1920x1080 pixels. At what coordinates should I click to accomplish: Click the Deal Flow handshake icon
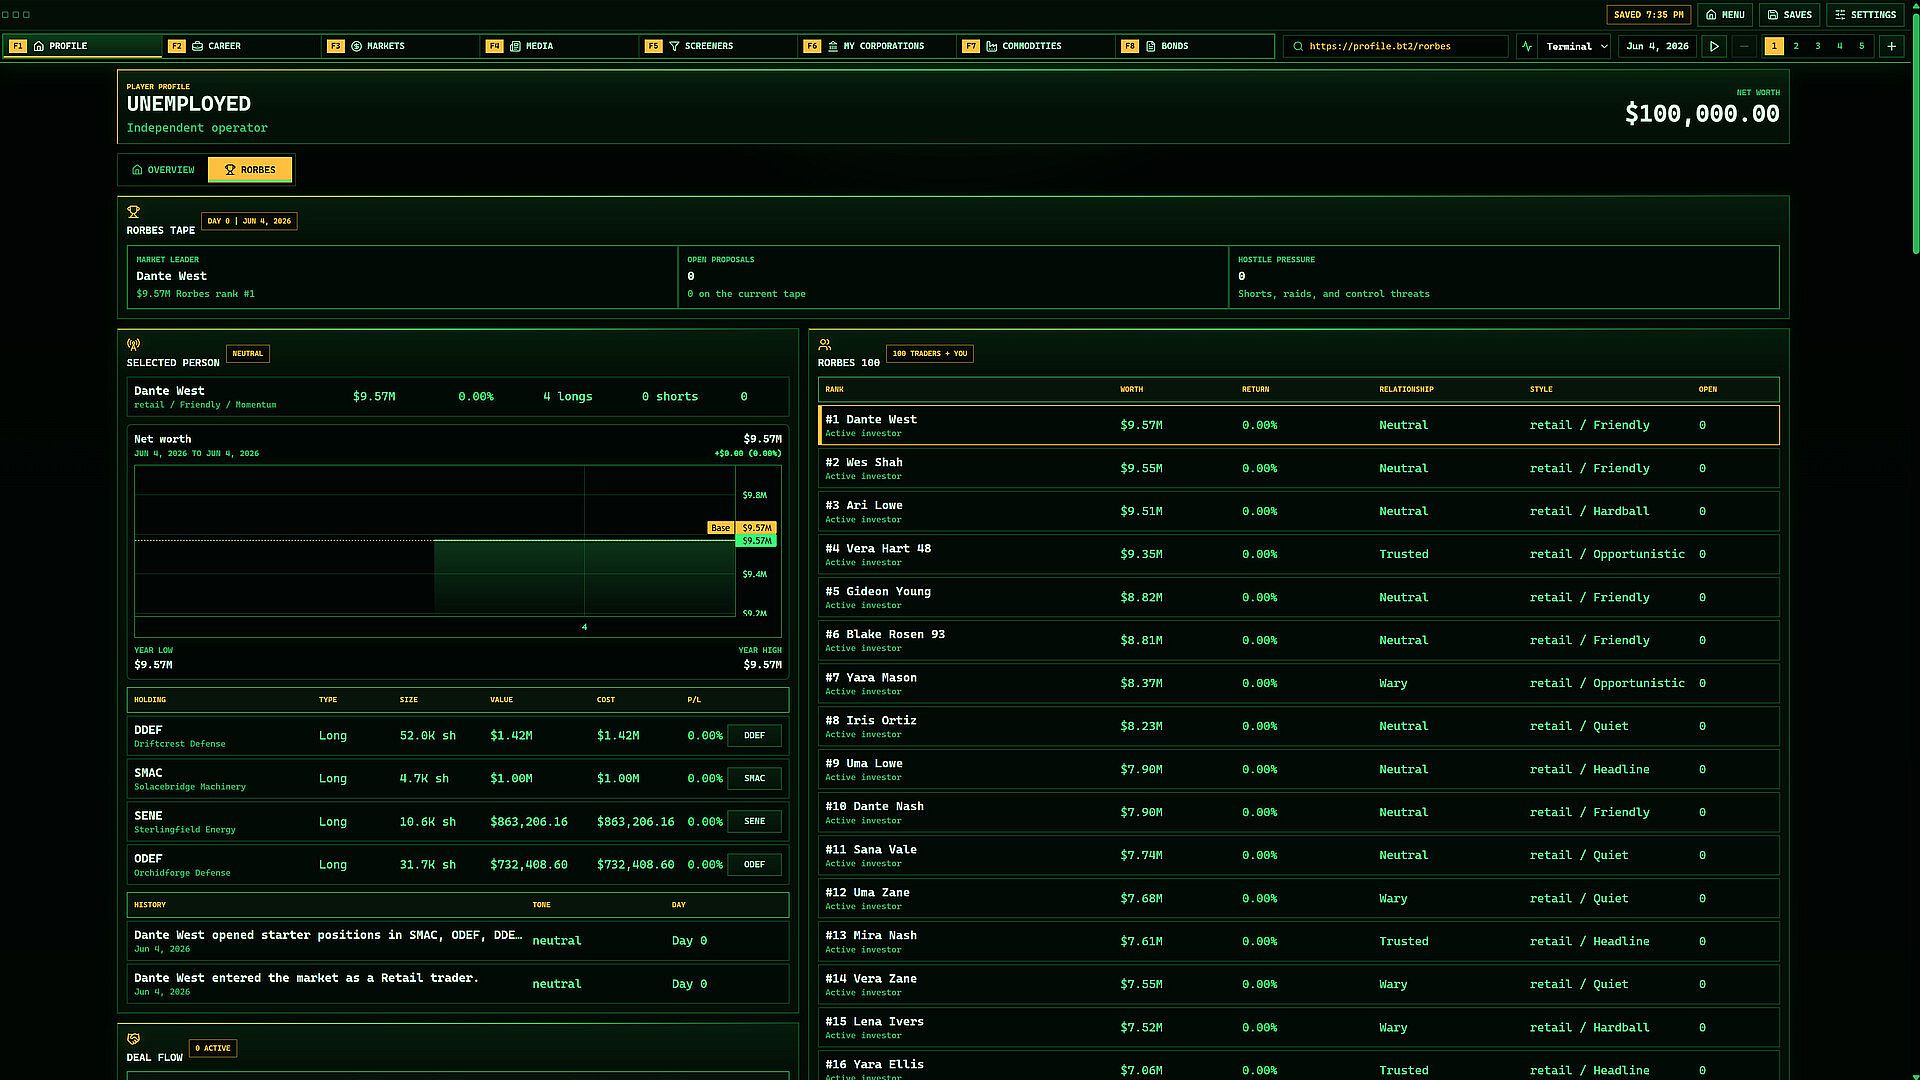coord(133,1039)
